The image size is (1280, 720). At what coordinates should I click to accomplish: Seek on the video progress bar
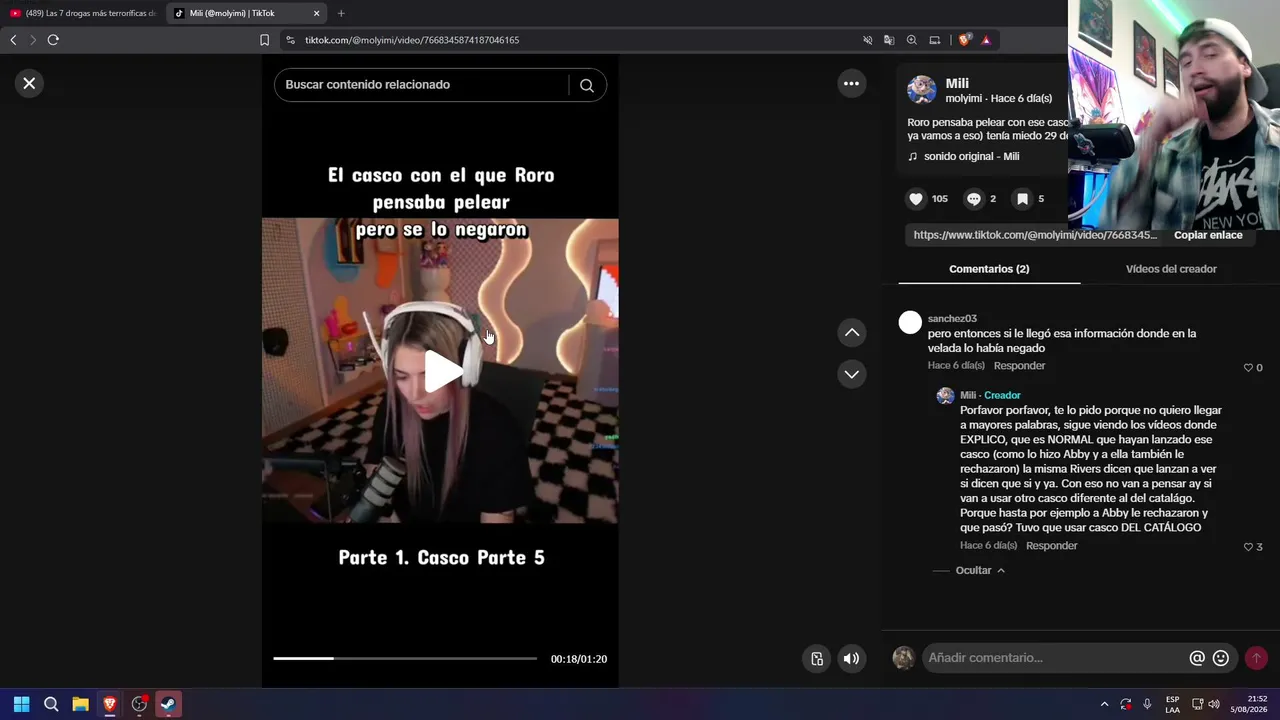tap(405, 658)
